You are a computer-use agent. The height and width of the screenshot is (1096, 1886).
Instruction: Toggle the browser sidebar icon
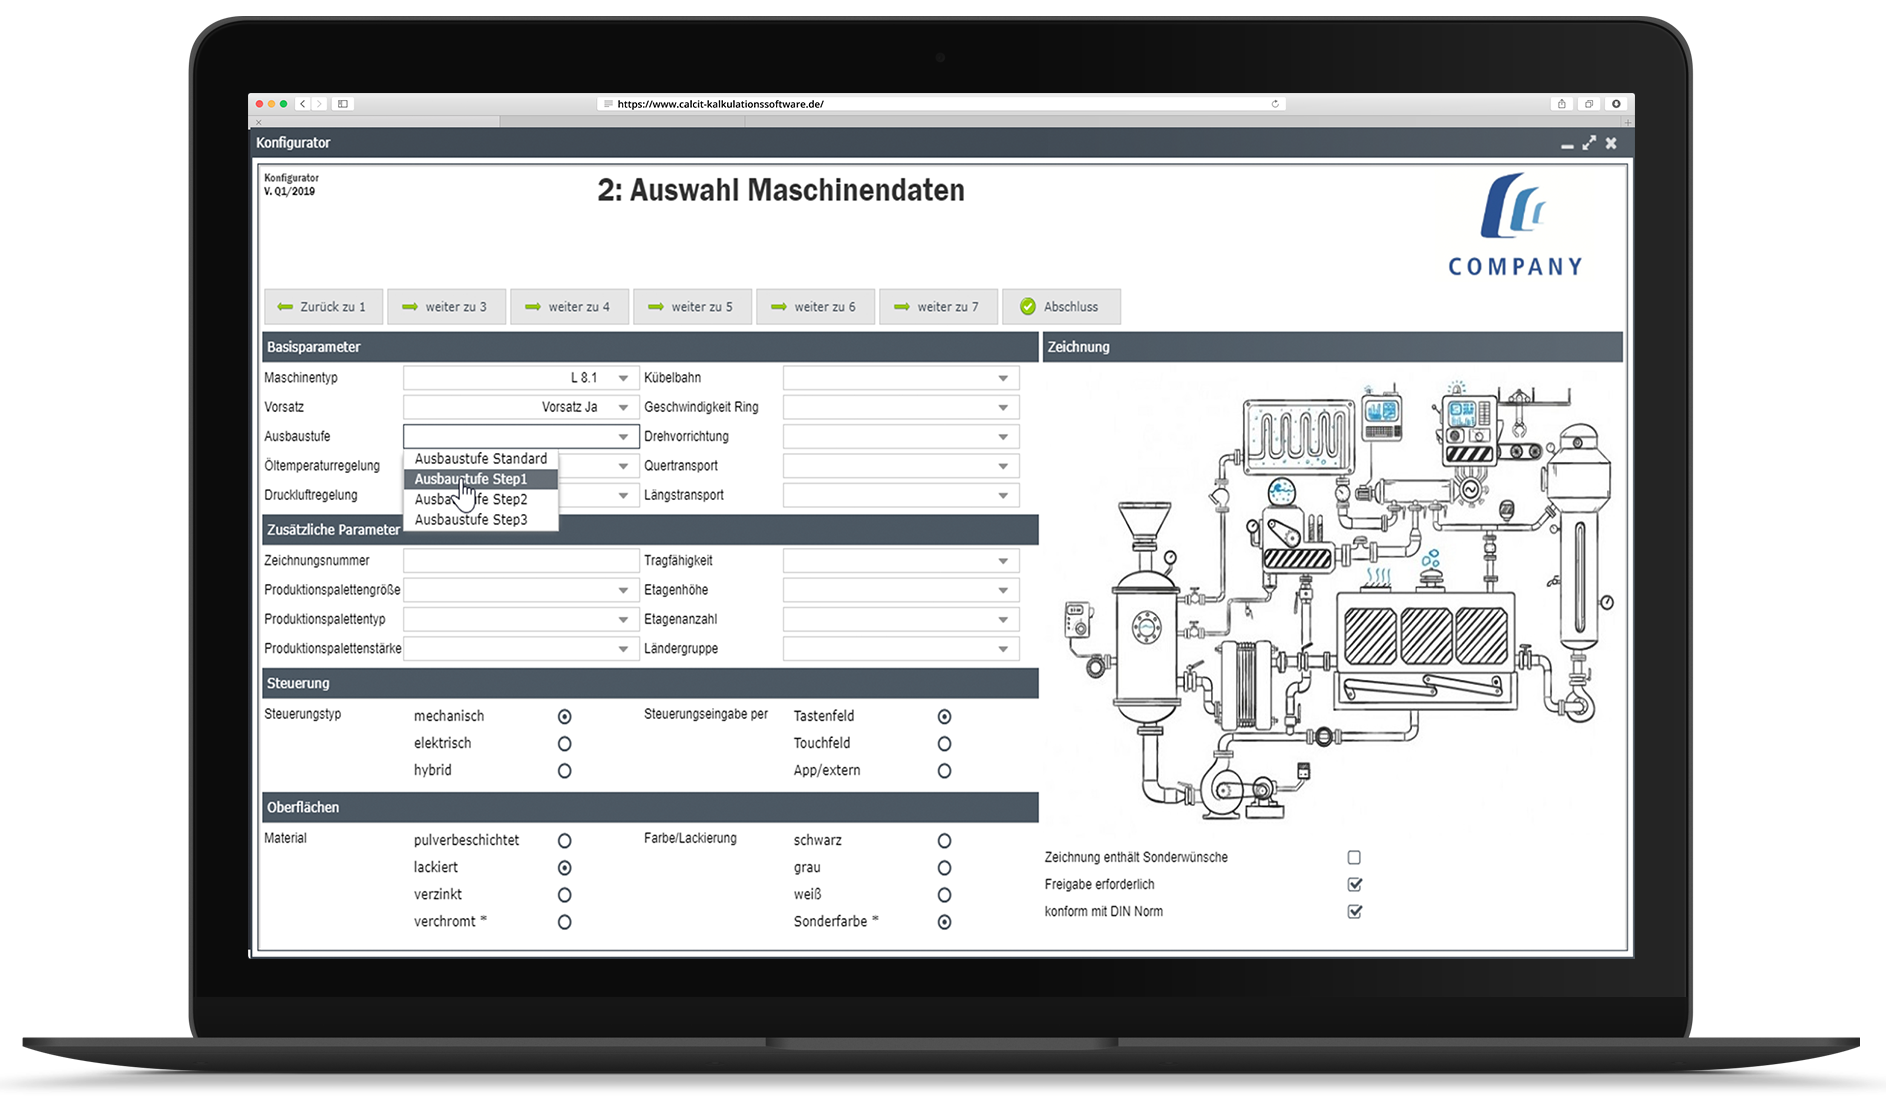tap(343, 104)
